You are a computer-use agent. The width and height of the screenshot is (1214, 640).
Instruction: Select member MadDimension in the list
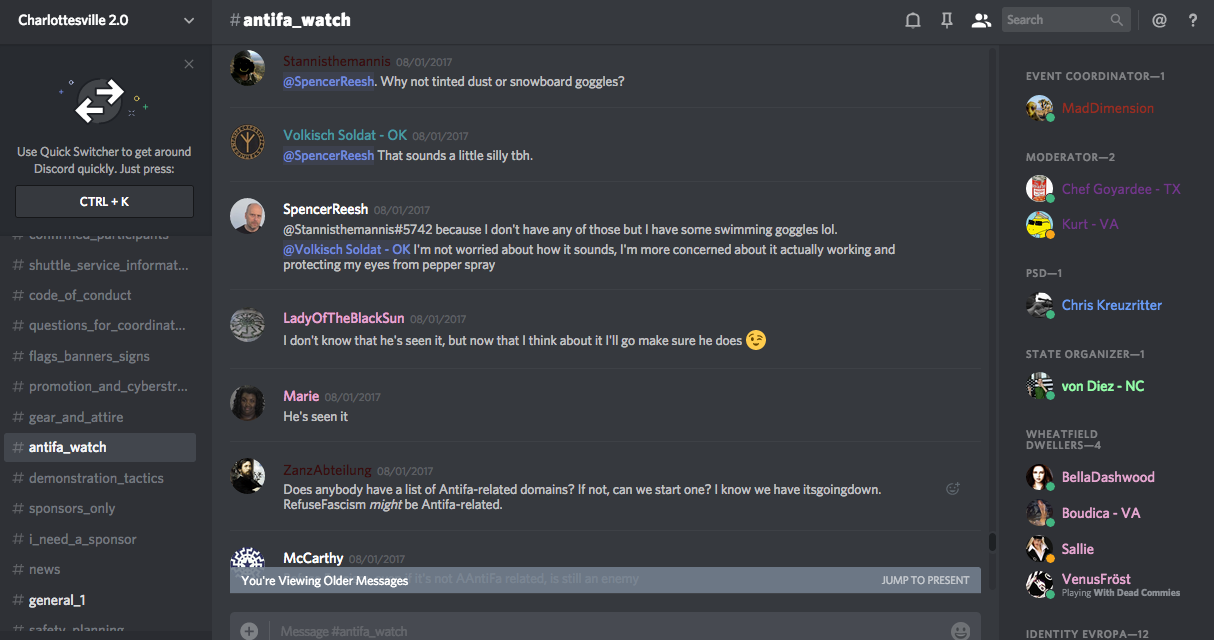coord(1108,108)
